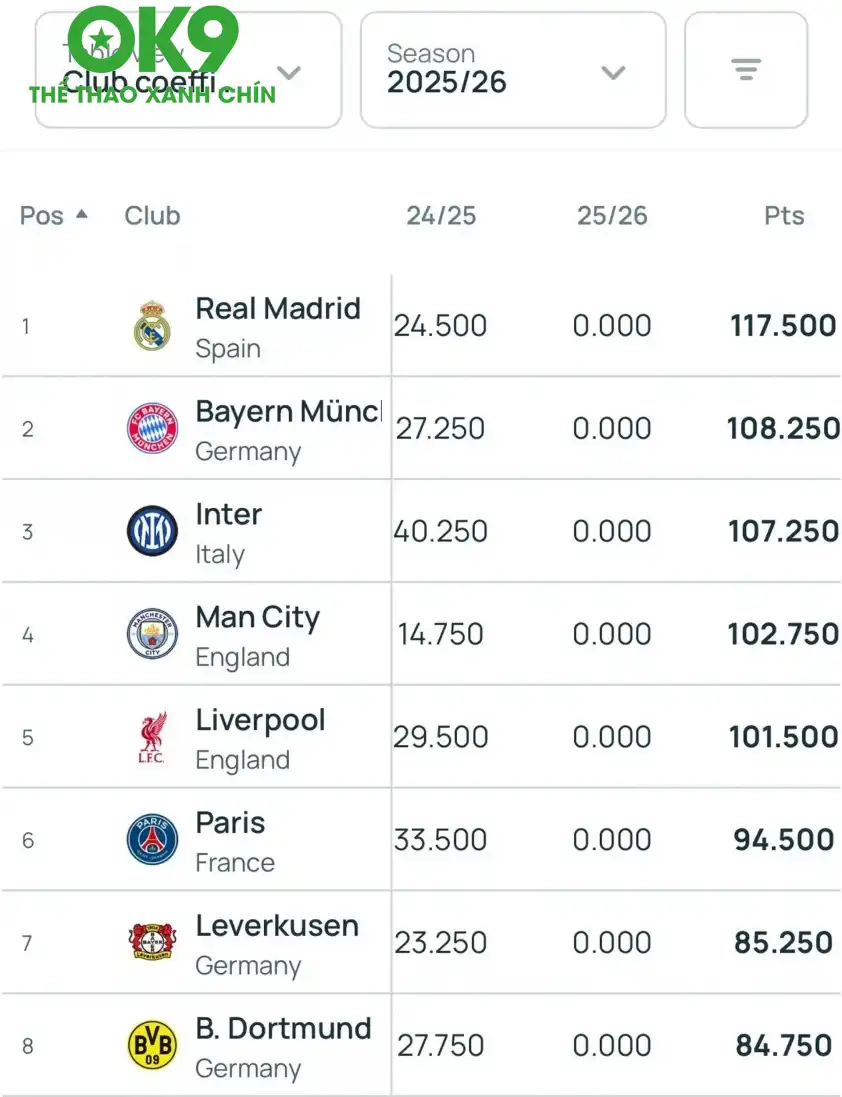Sort by the 24/25 column header
The image size is (842, 1097).
coord(443,215)
